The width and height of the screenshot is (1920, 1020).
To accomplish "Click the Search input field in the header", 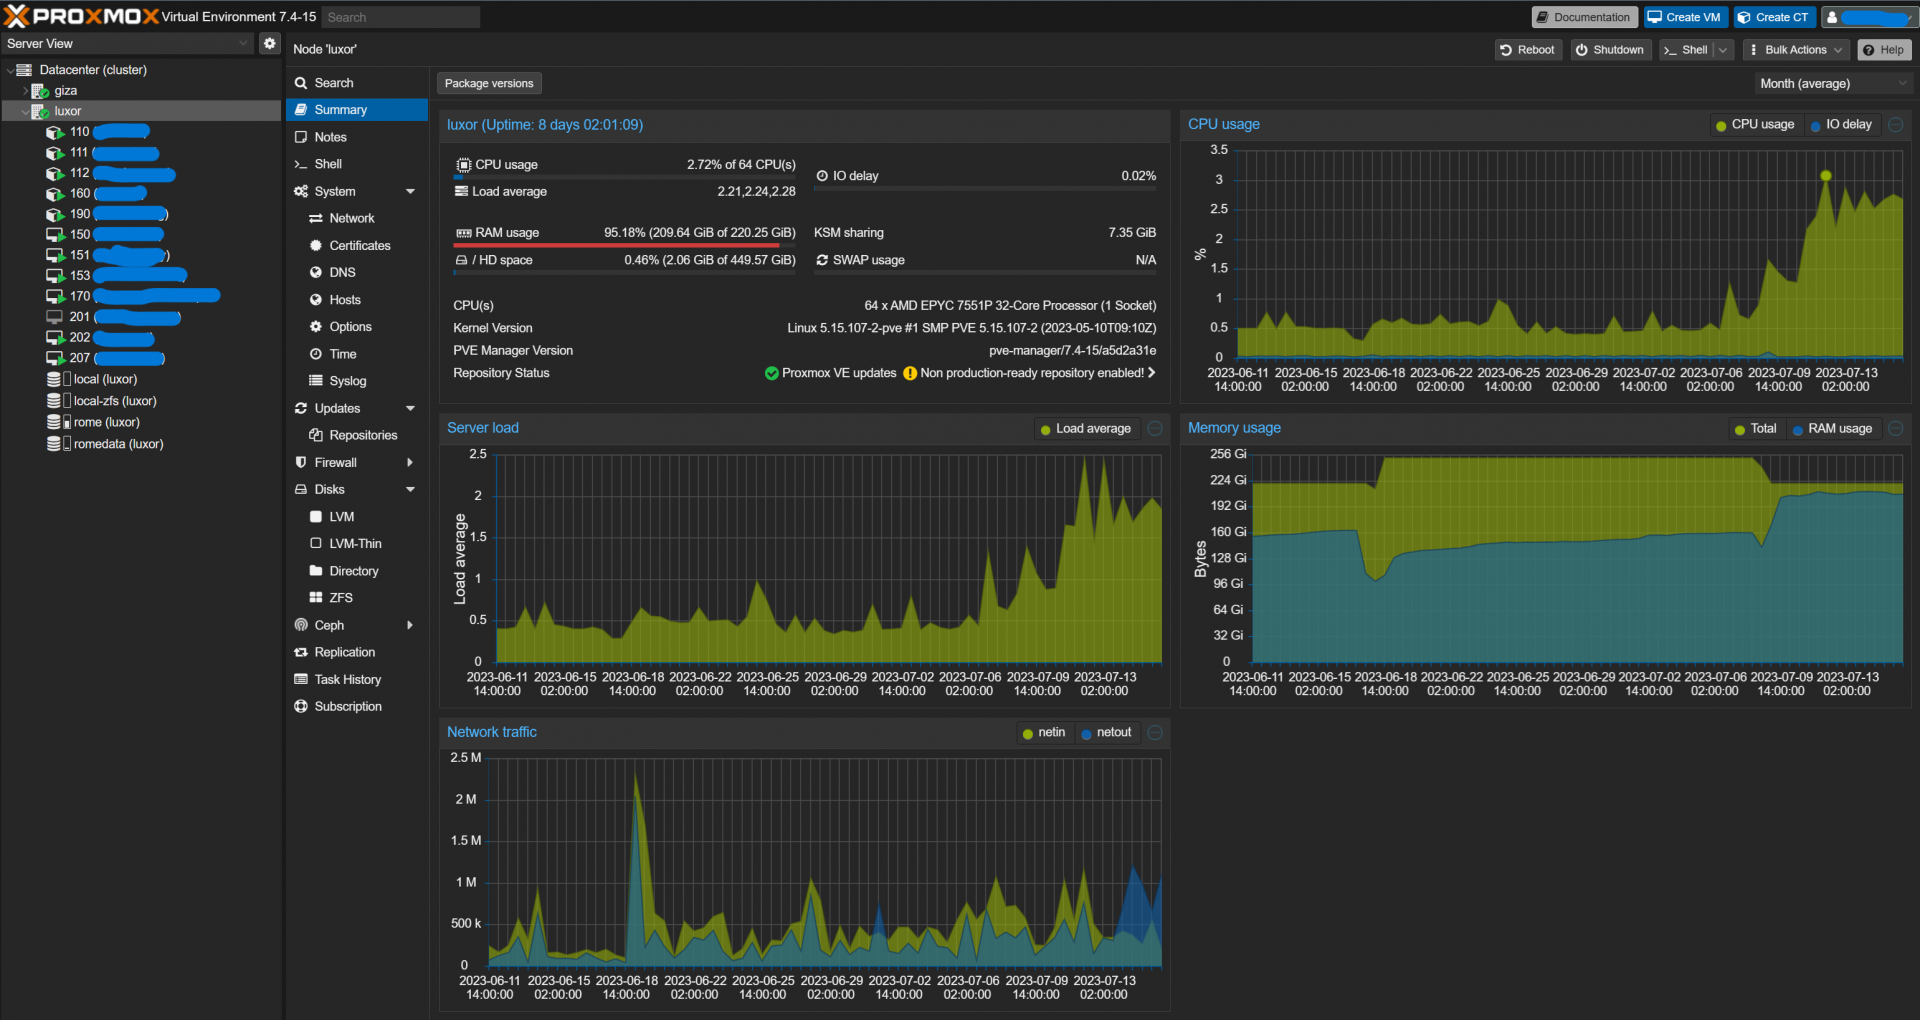I will pos(400,17).
